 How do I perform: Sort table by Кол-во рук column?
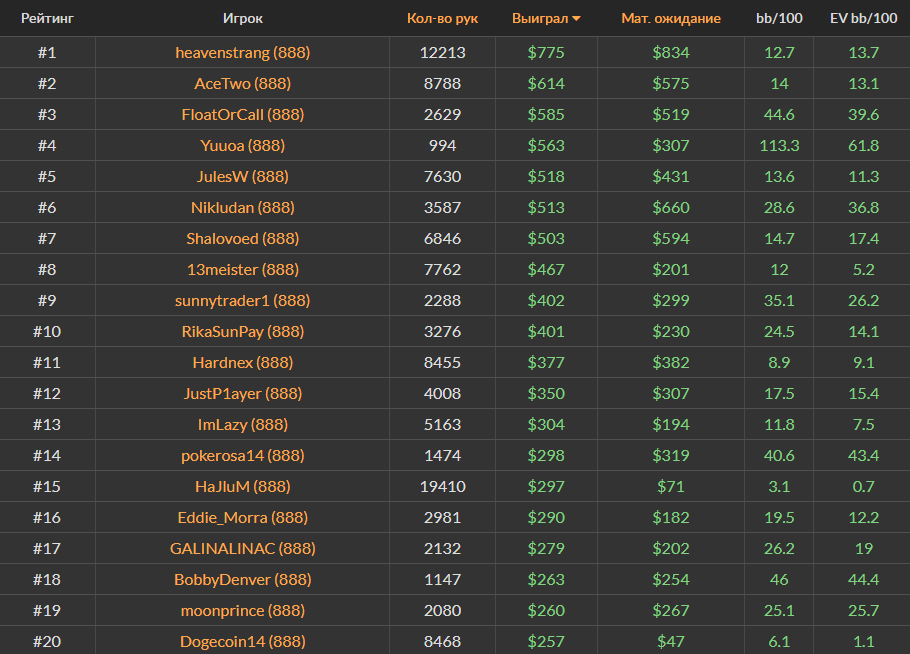pos(442,18)
